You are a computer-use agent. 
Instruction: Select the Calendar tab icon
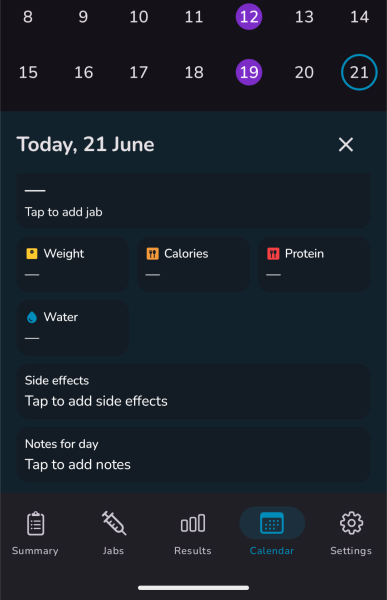point(272,523)
